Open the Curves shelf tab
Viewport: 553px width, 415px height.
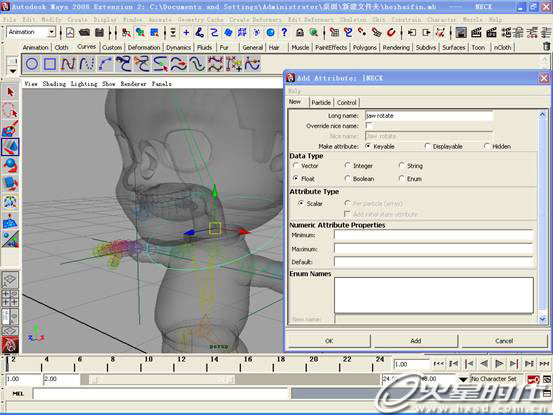tap(86, 47)
